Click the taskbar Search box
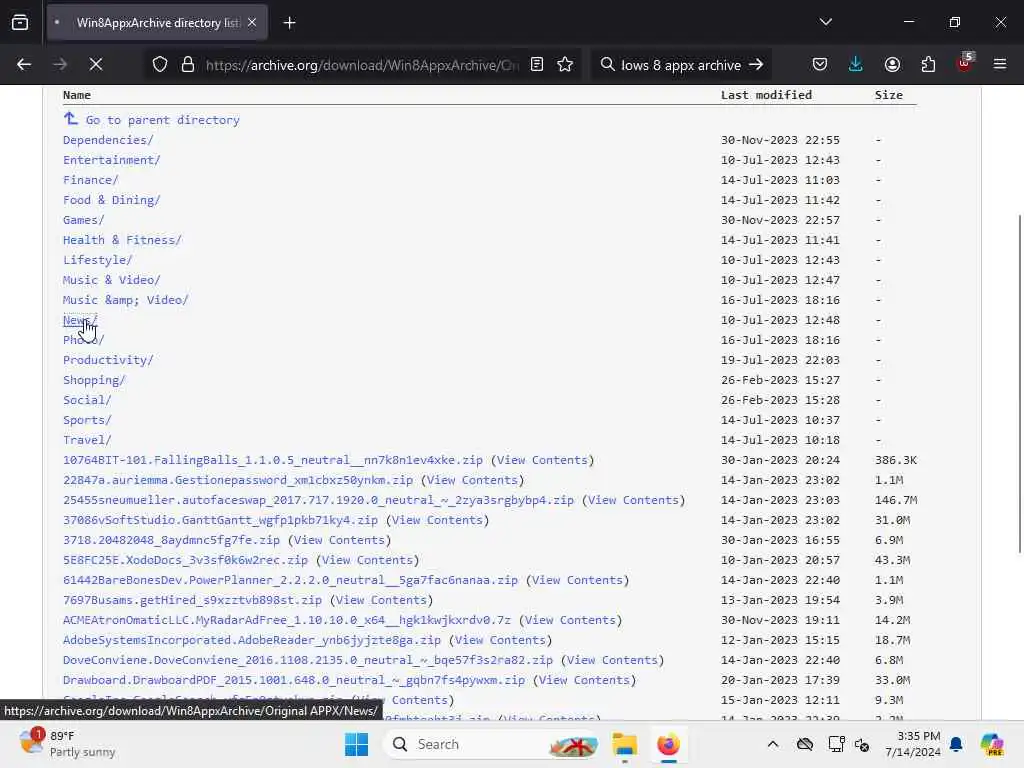Screen dimensions: 1024x768 coord(492,744)
